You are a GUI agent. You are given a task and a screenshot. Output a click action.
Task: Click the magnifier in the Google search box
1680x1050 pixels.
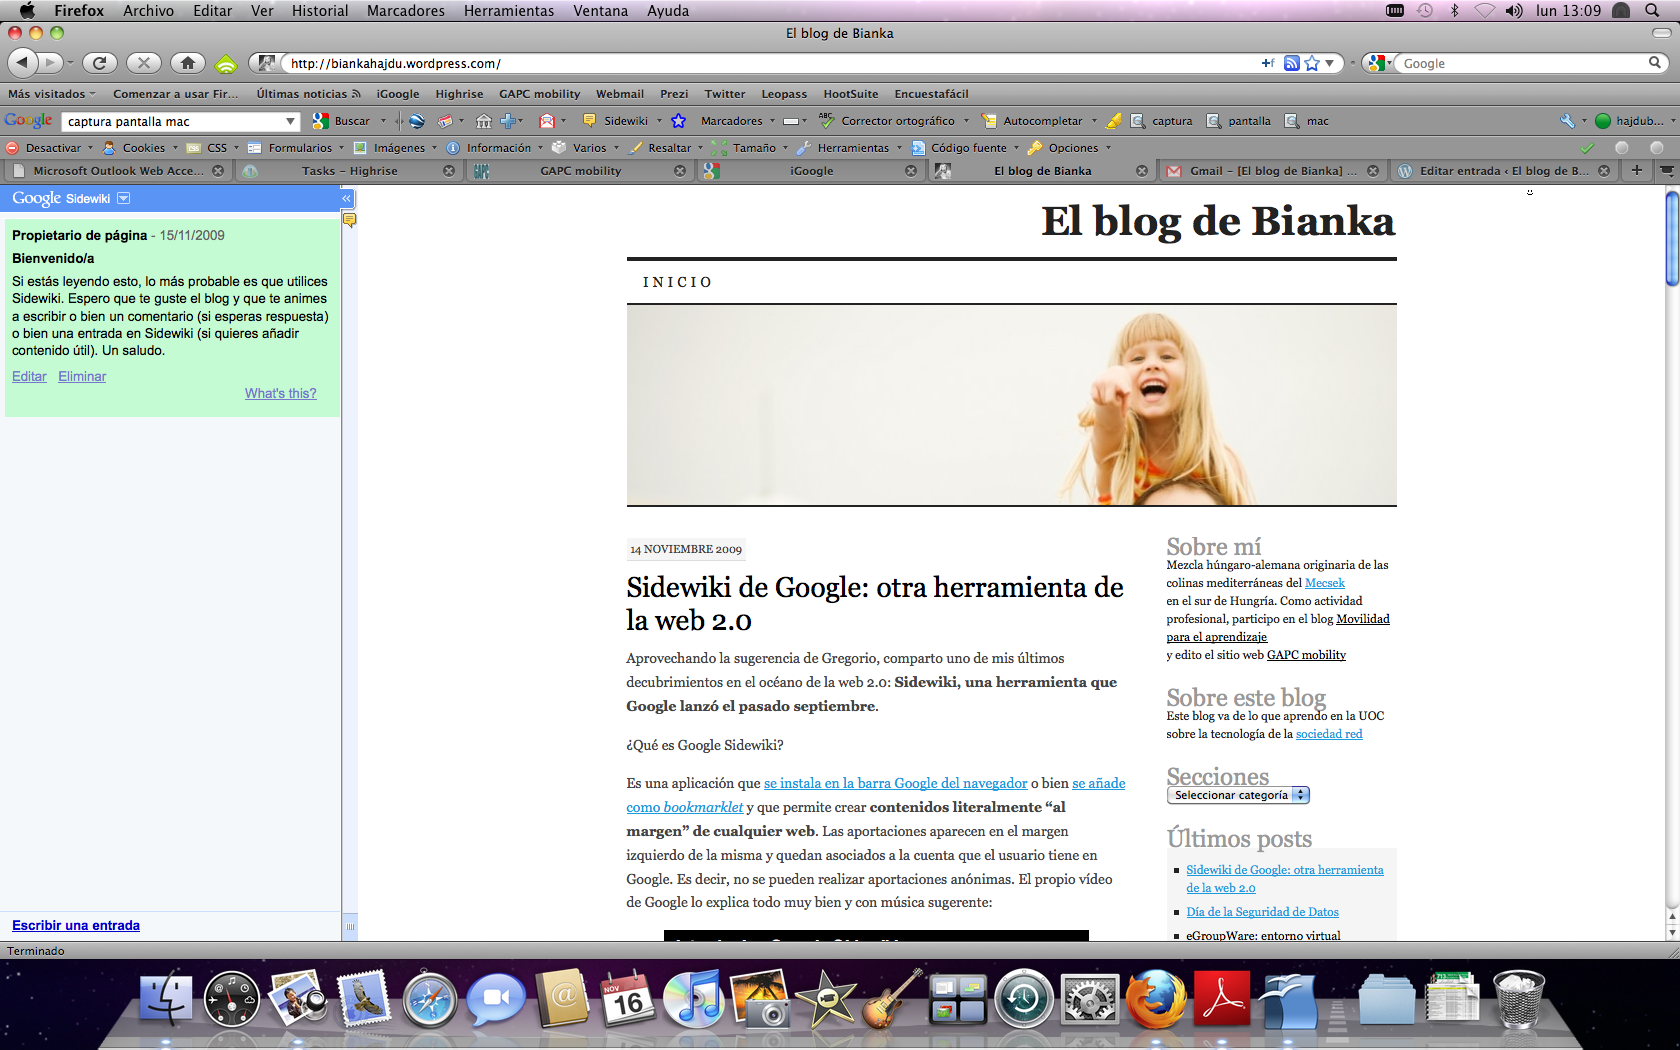coord(1655,63)
